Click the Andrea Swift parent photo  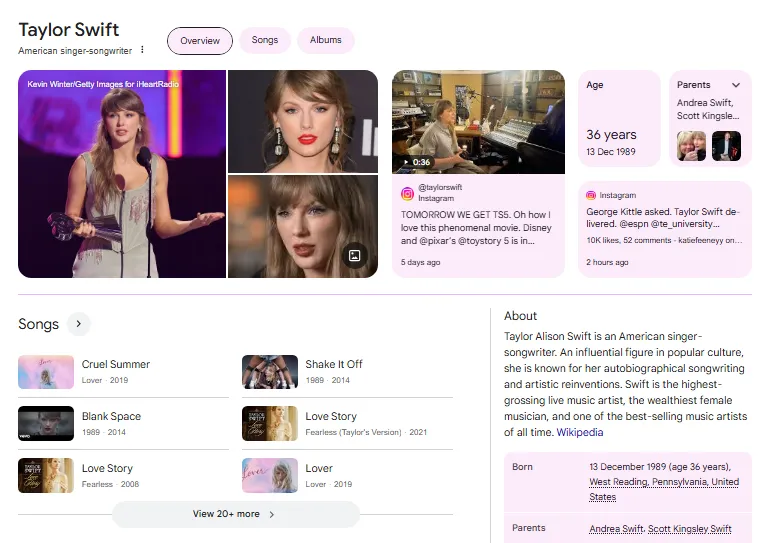click(x=691, y=146)
